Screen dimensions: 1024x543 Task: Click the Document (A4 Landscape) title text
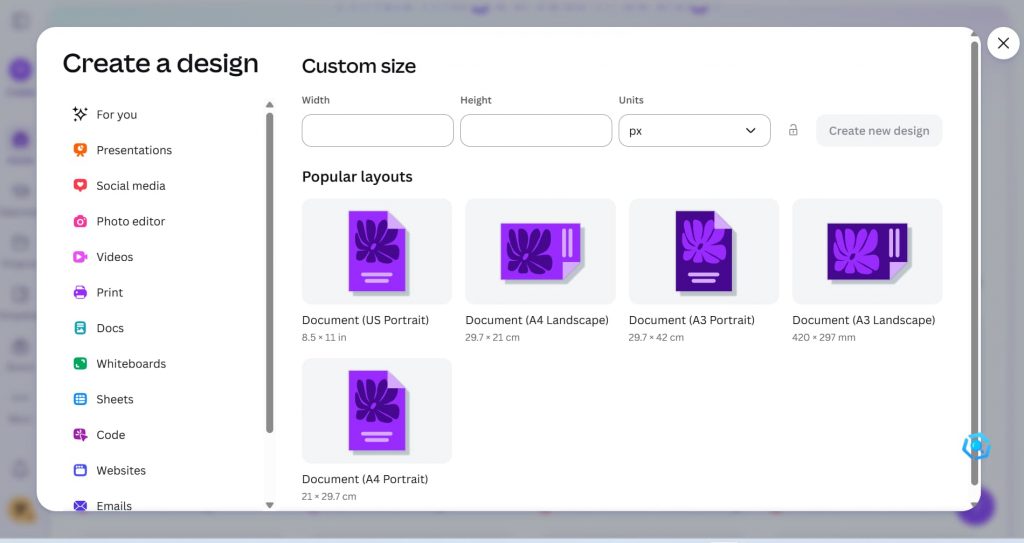537,320
